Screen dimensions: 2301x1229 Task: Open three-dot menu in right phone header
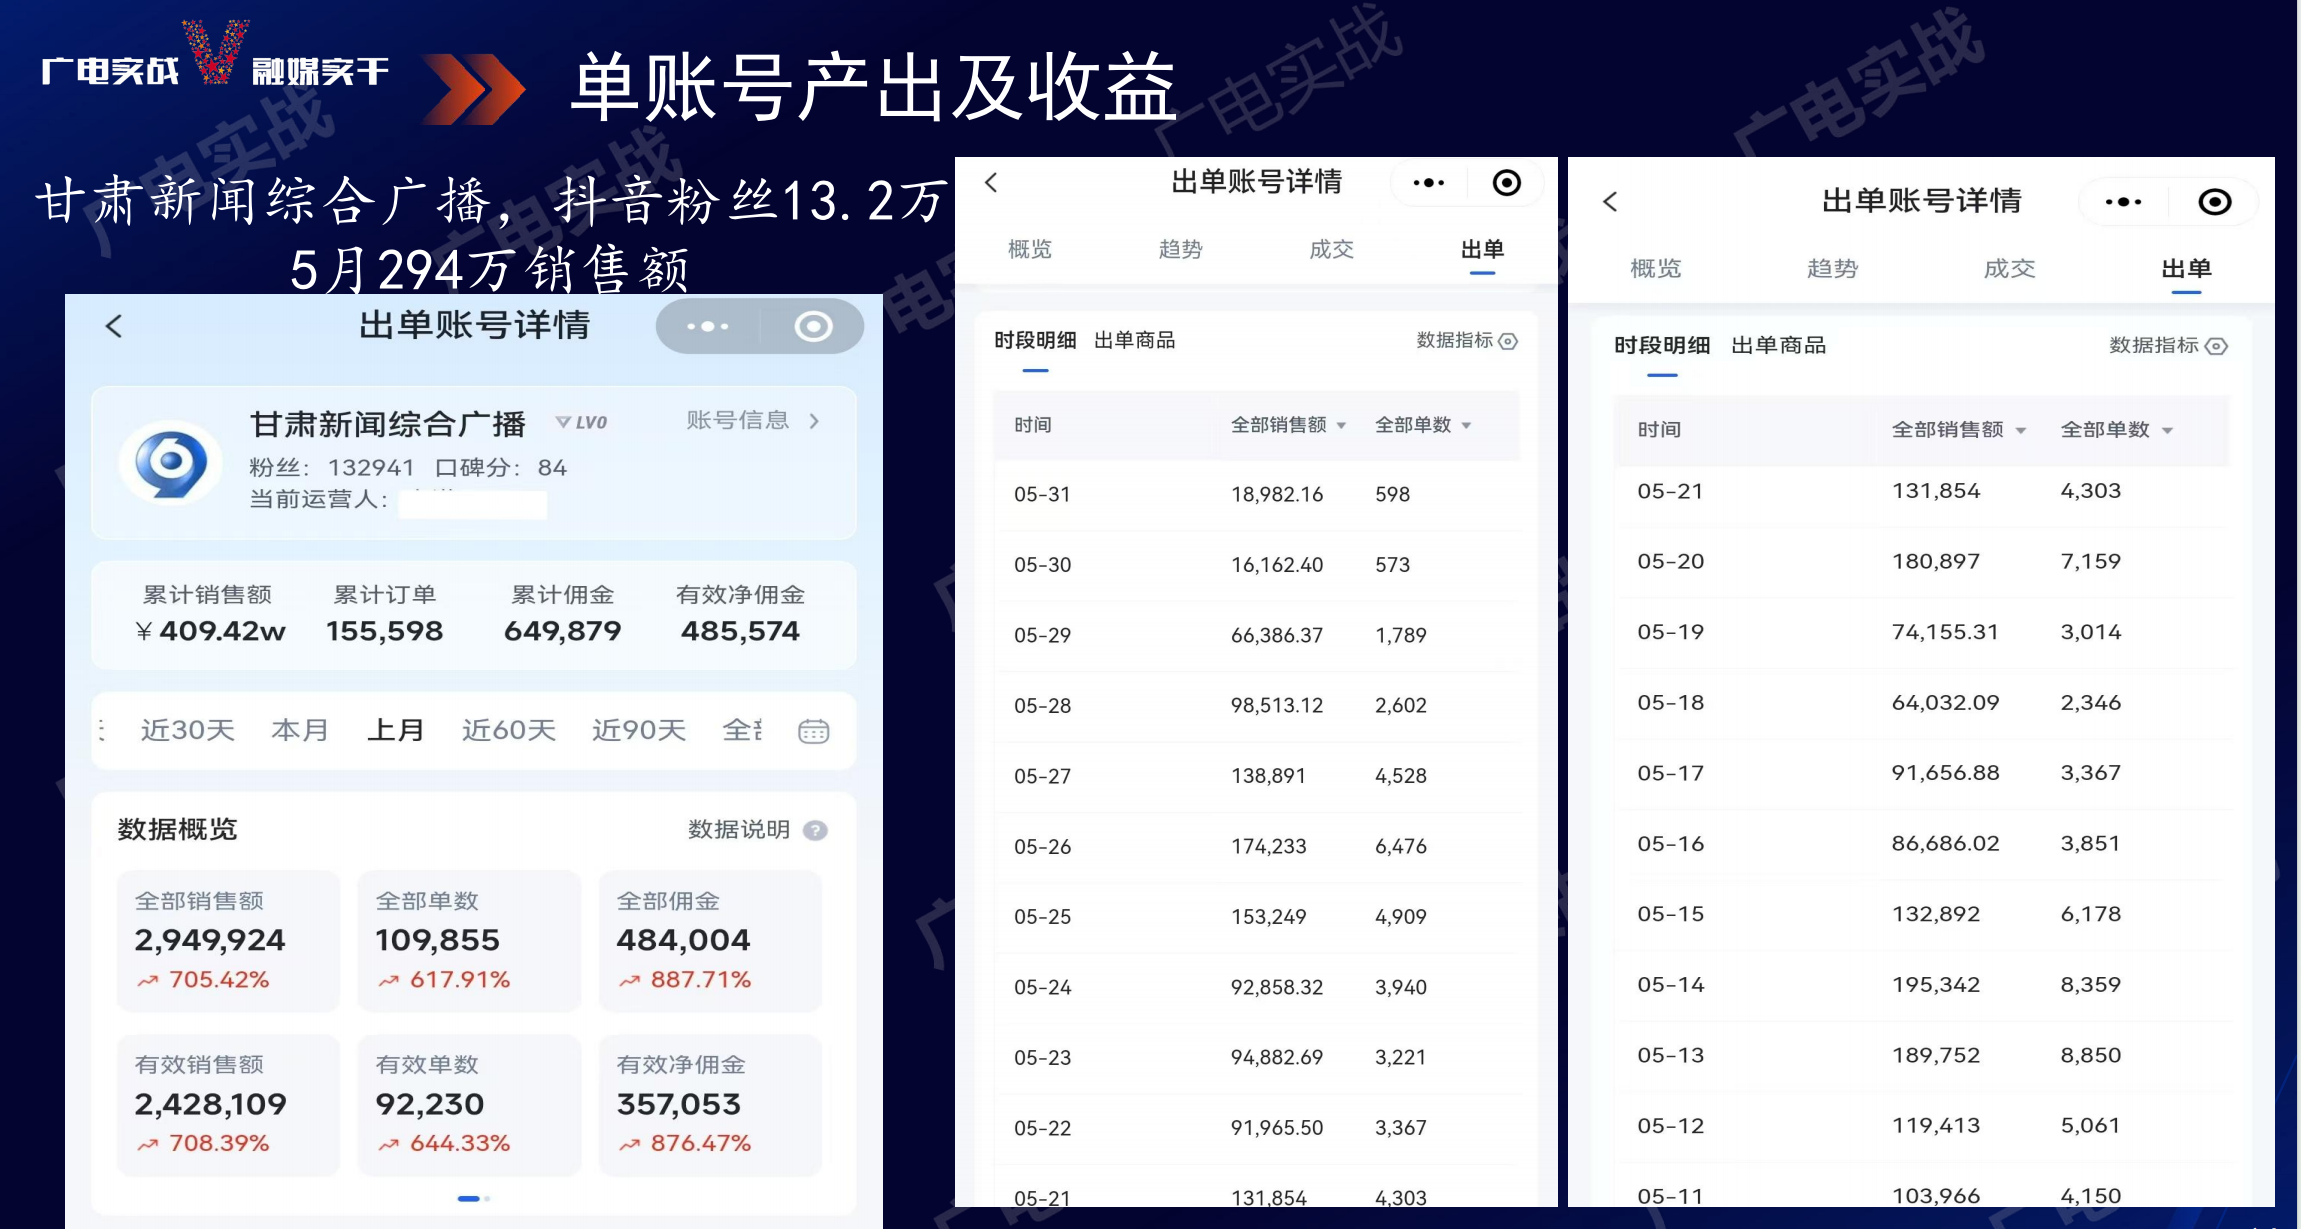2122,202
